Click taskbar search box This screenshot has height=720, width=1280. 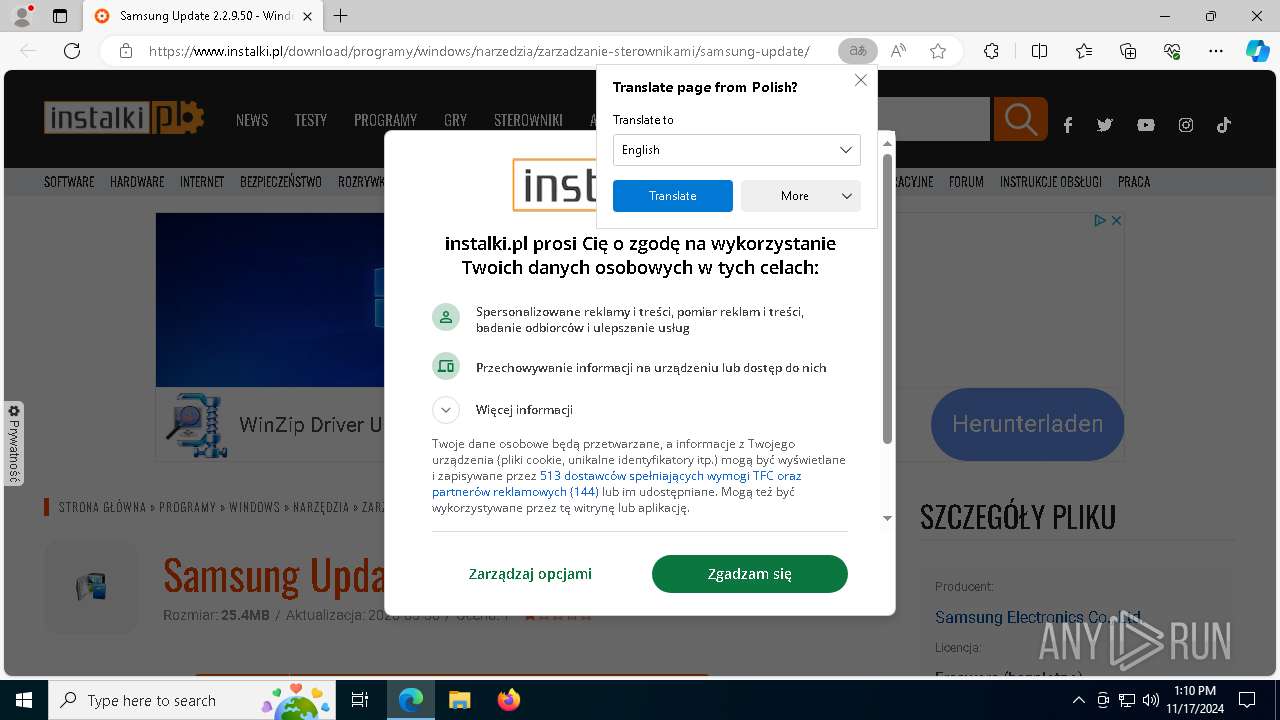(191, 700)
